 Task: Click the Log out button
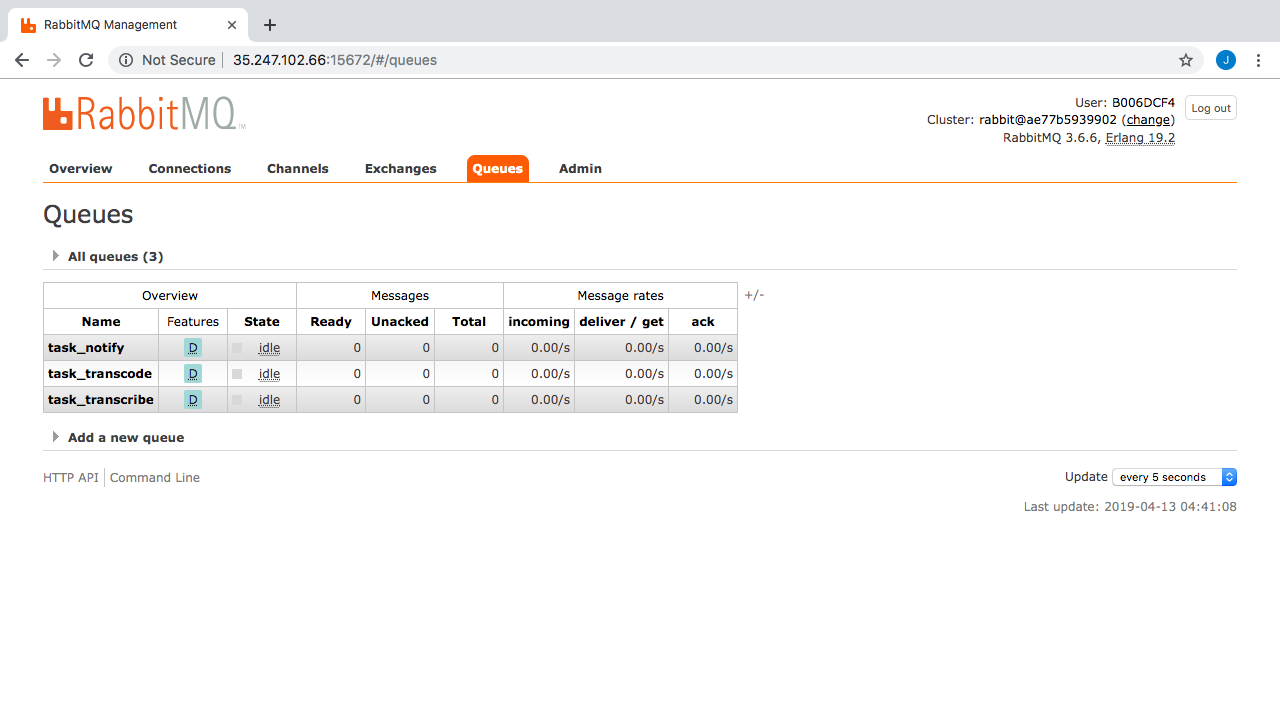pos(1211,108)
